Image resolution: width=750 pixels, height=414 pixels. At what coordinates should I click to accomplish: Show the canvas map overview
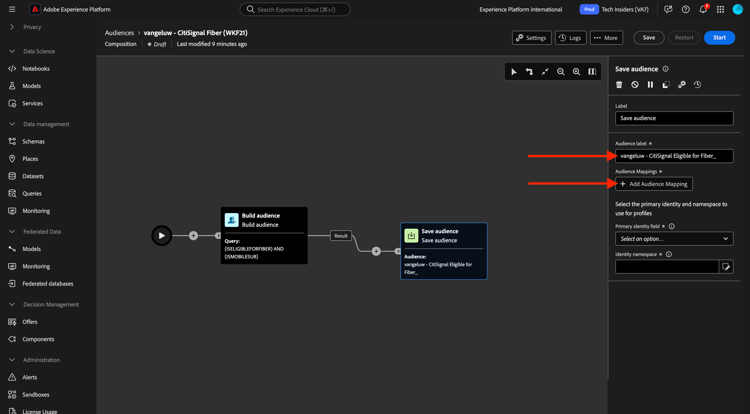coord(592,72)
